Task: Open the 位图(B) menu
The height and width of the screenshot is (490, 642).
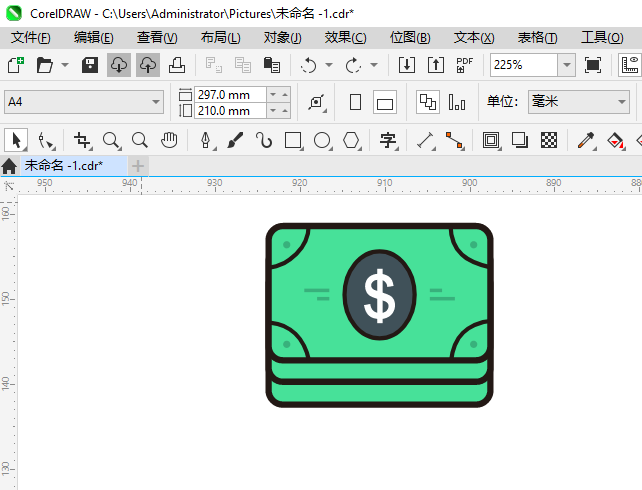Action: [410, 38]
